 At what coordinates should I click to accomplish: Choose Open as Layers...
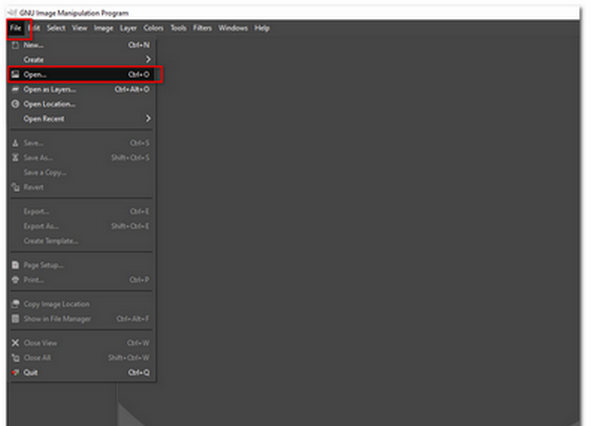(81, 89)
